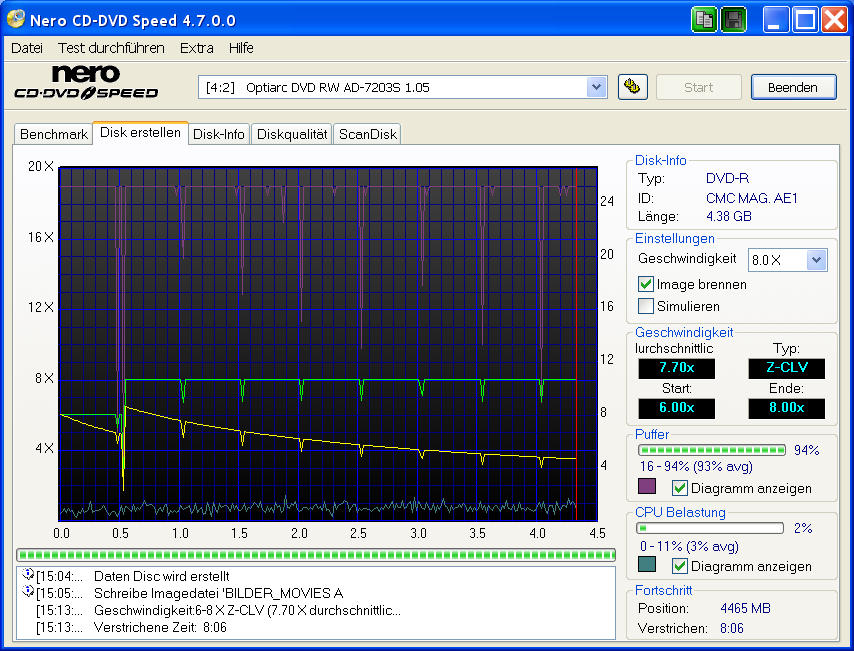The width and height of the screenshot is (854, 651).
Task: Open the Geschwindigkeit speed dropdown
Action: (x=787, y=259)
